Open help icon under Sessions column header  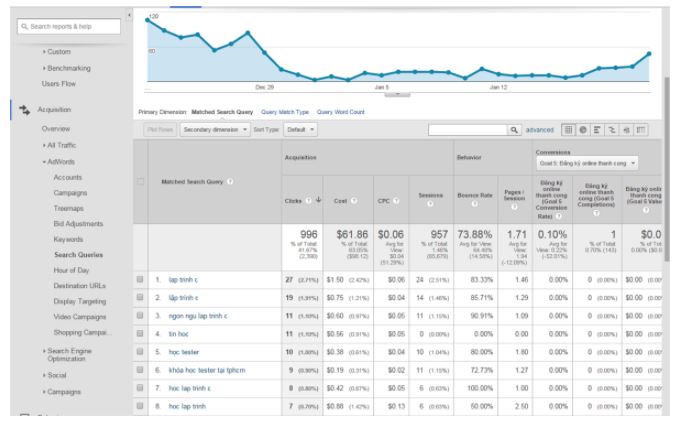[x=430, y=204]
